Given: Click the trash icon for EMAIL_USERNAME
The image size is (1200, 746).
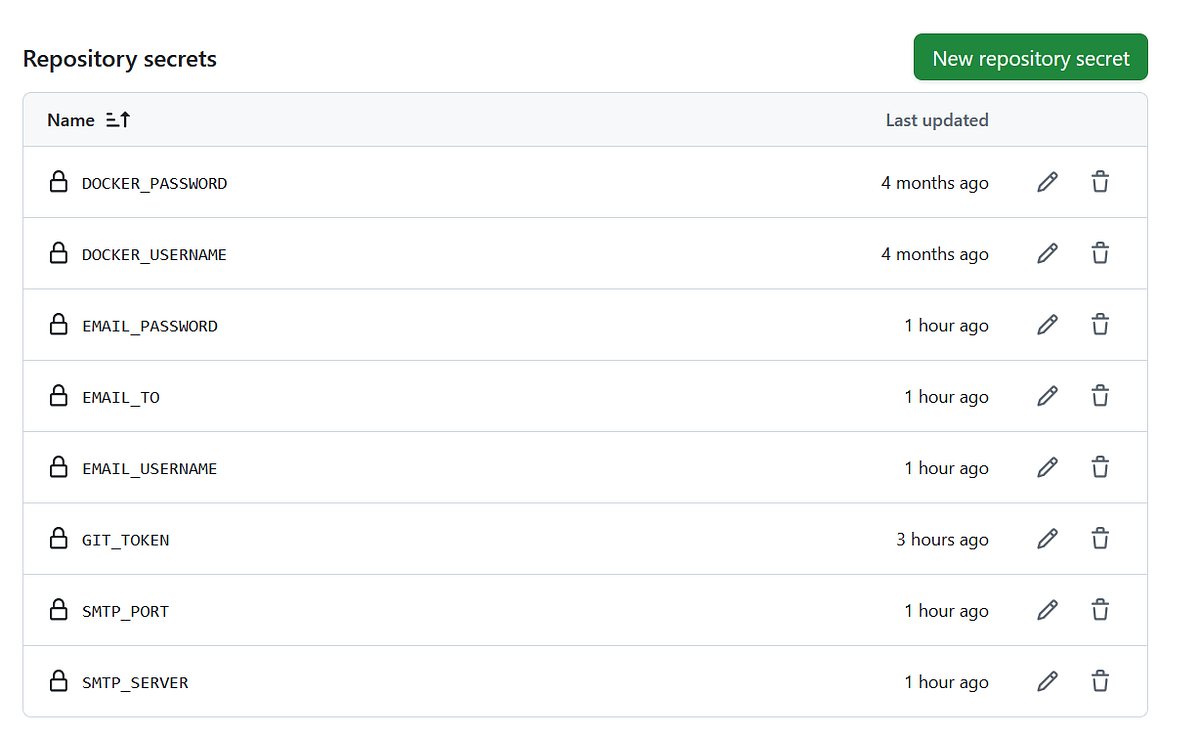Looking at the screenshot, I should coord(1100,467).
